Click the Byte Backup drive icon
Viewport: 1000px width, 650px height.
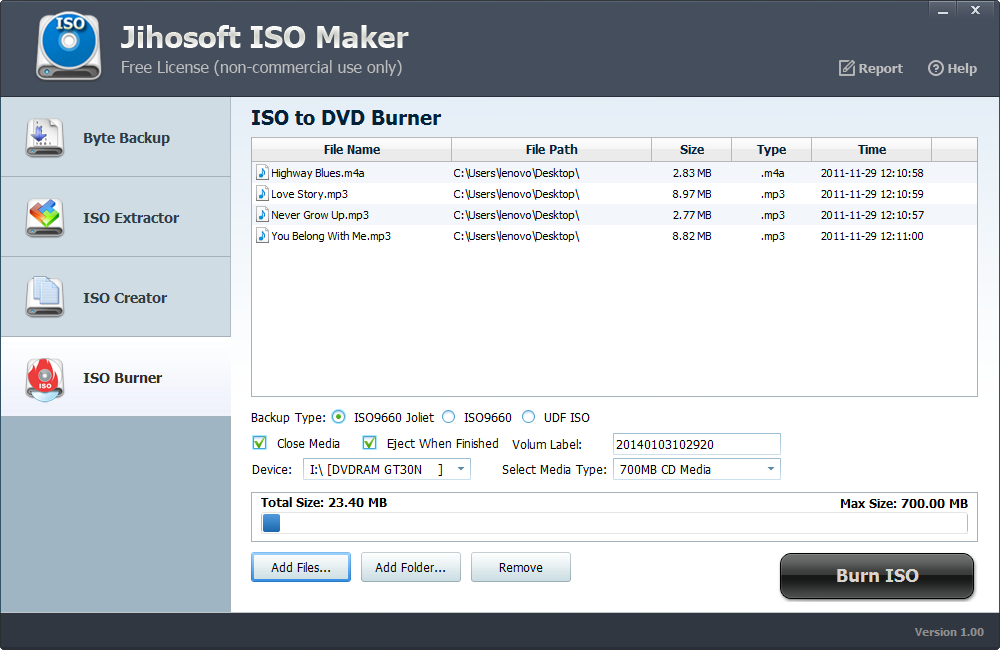[x=45, y=137]
